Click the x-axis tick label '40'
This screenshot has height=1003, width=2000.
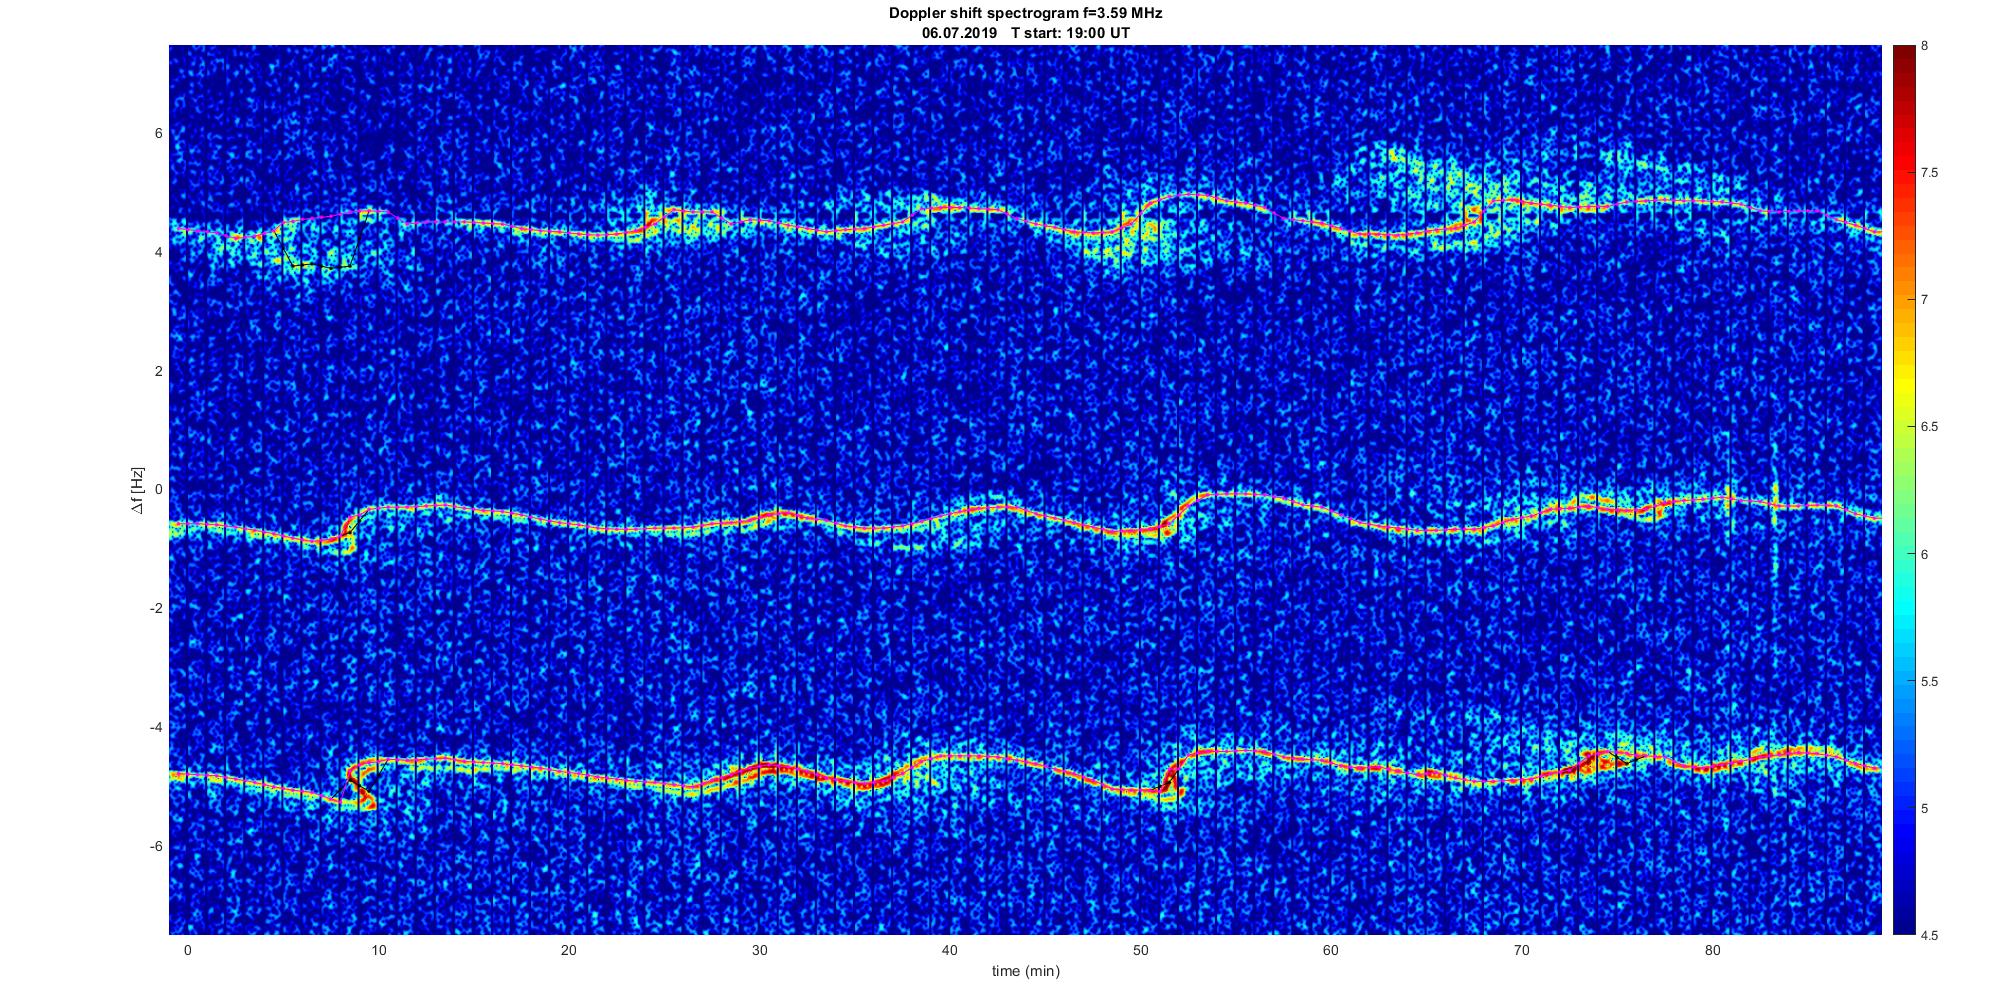[949, 950]
